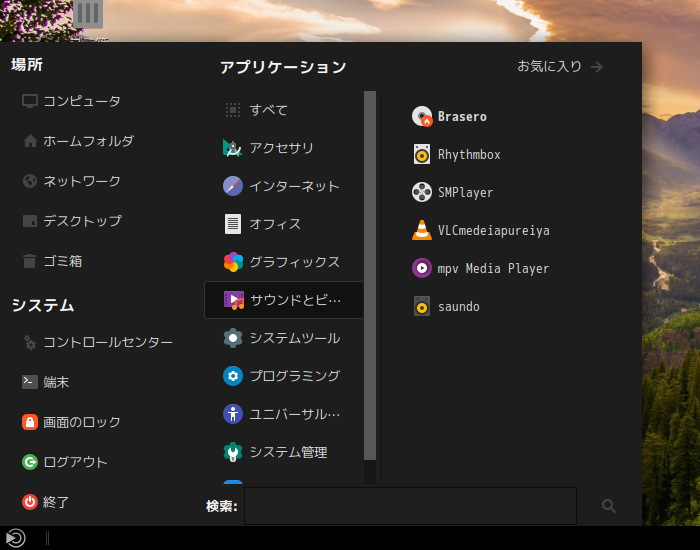
Task: Click the menu launcher icon on taskbar
Action: point(16,538)
